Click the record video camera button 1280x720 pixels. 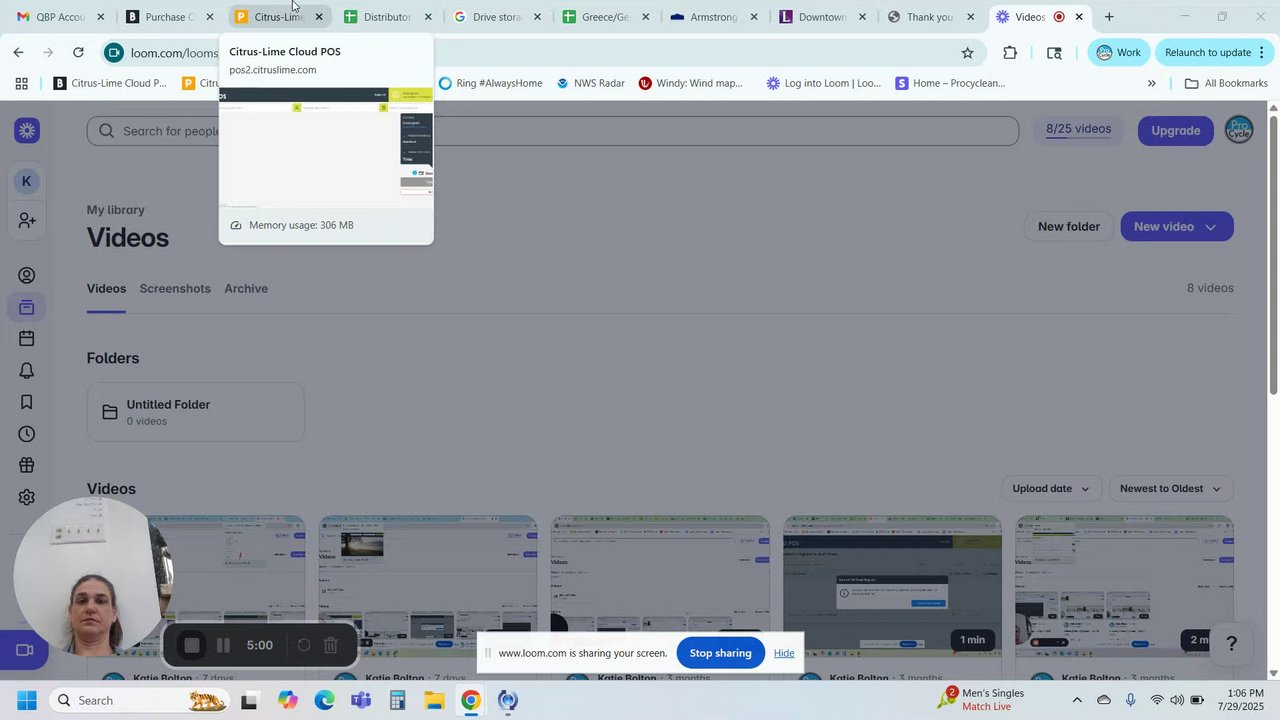[26, 650]
